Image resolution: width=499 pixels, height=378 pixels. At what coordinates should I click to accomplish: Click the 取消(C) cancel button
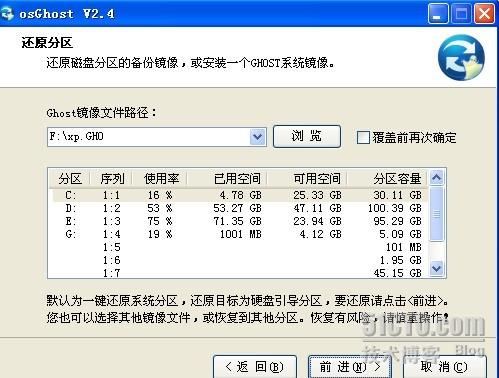[x=445, y=367]
